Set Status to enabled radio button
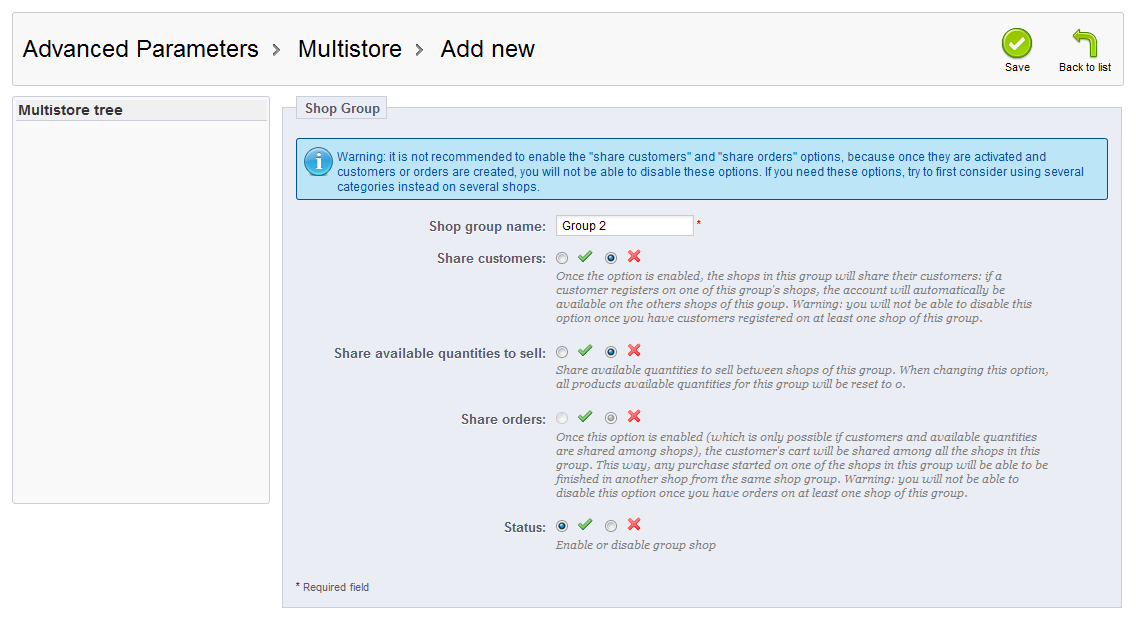Image resolution: width=1136 pixels, height=625 pixels. click(x=562, y=526)
